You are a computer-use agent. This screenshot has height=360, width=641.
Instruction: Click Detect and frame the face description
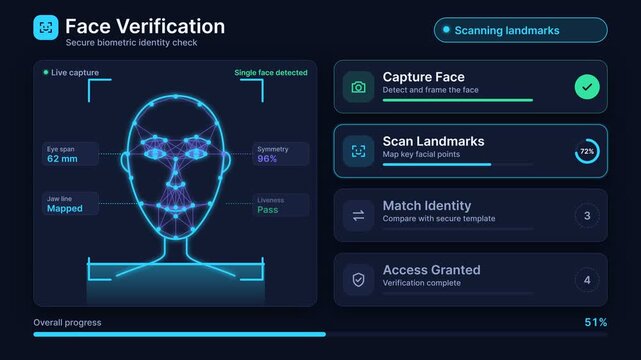[x=430, y=90]
